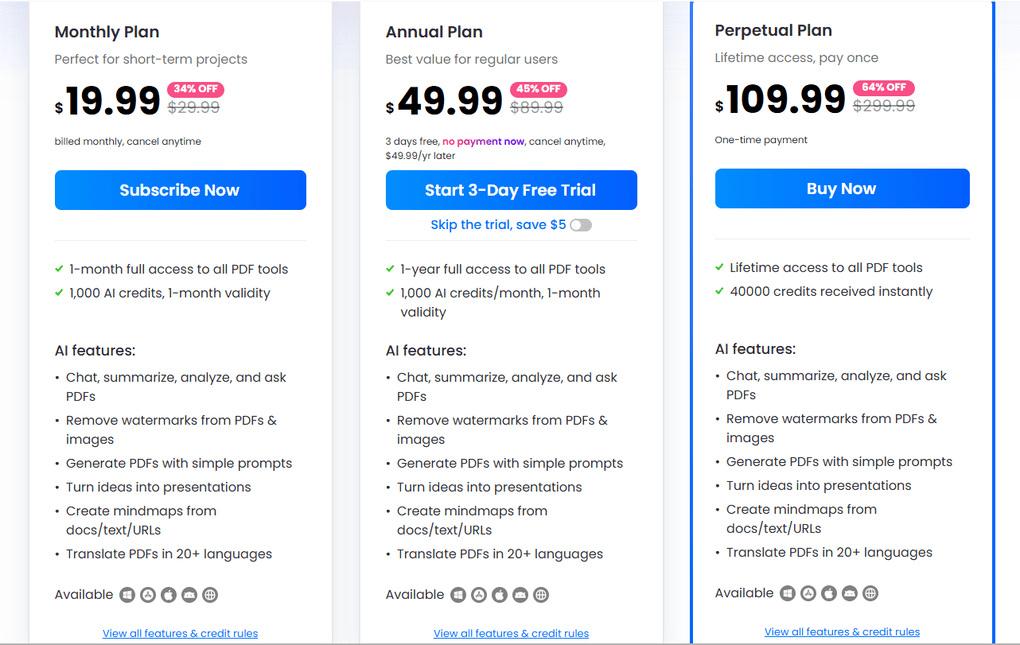Select the Android icon under Annual Plan
This screenshot has width=1020, height=645.
point(520,594)
